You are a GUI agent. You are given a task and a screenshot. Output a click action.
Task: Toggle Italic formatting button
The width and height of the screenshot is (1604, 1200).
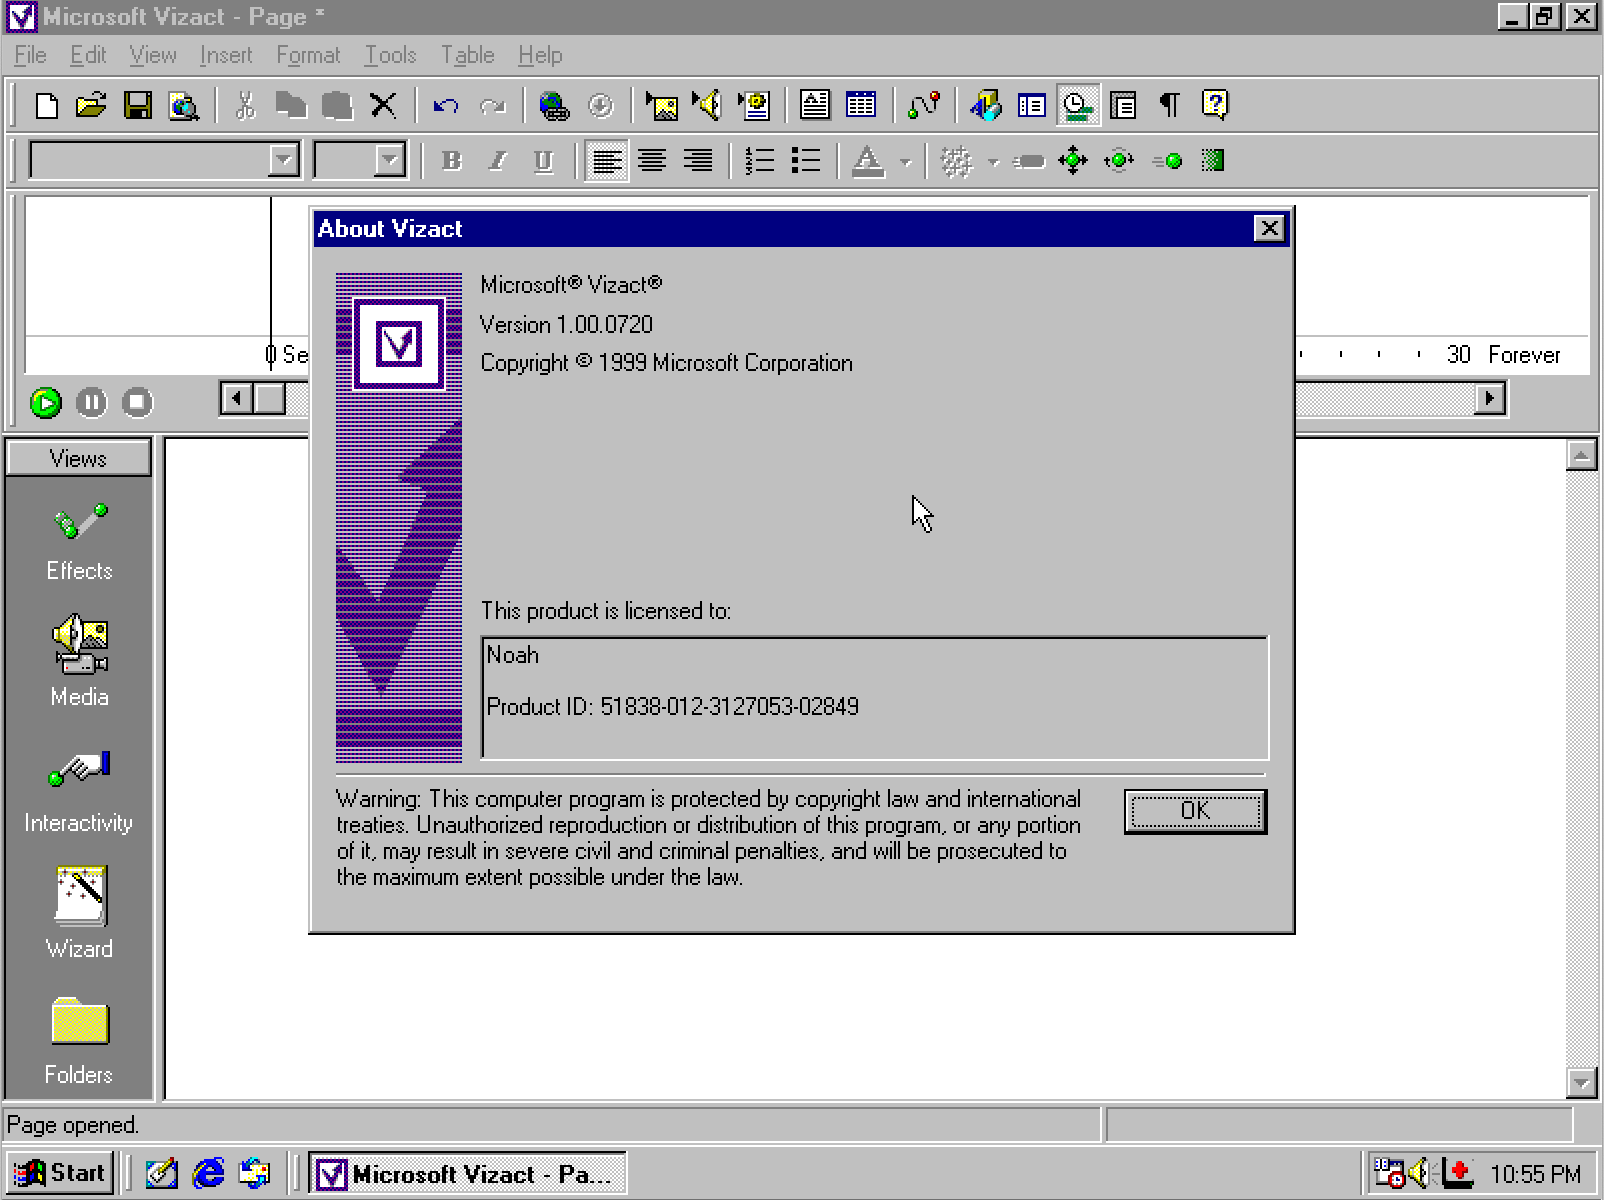coord(498,161)
